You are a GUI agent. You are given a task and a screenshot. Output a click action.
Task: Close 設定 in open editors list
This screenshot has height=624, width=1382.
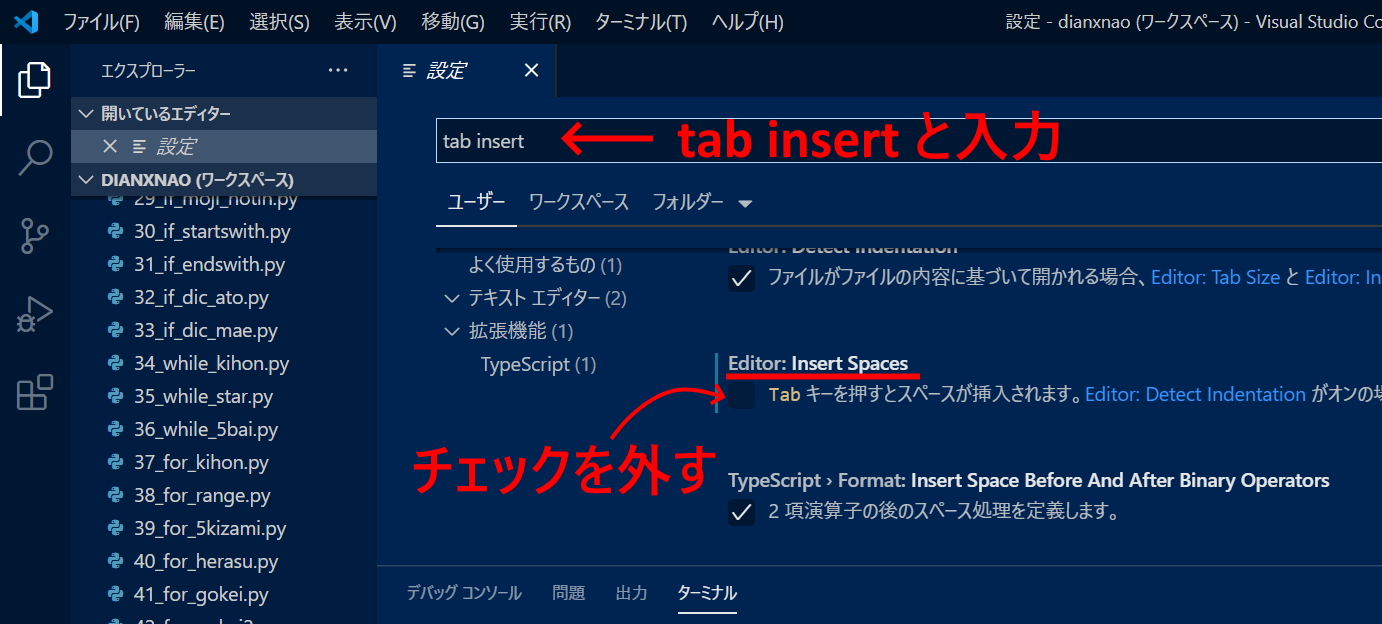click(x=110, y=146)
